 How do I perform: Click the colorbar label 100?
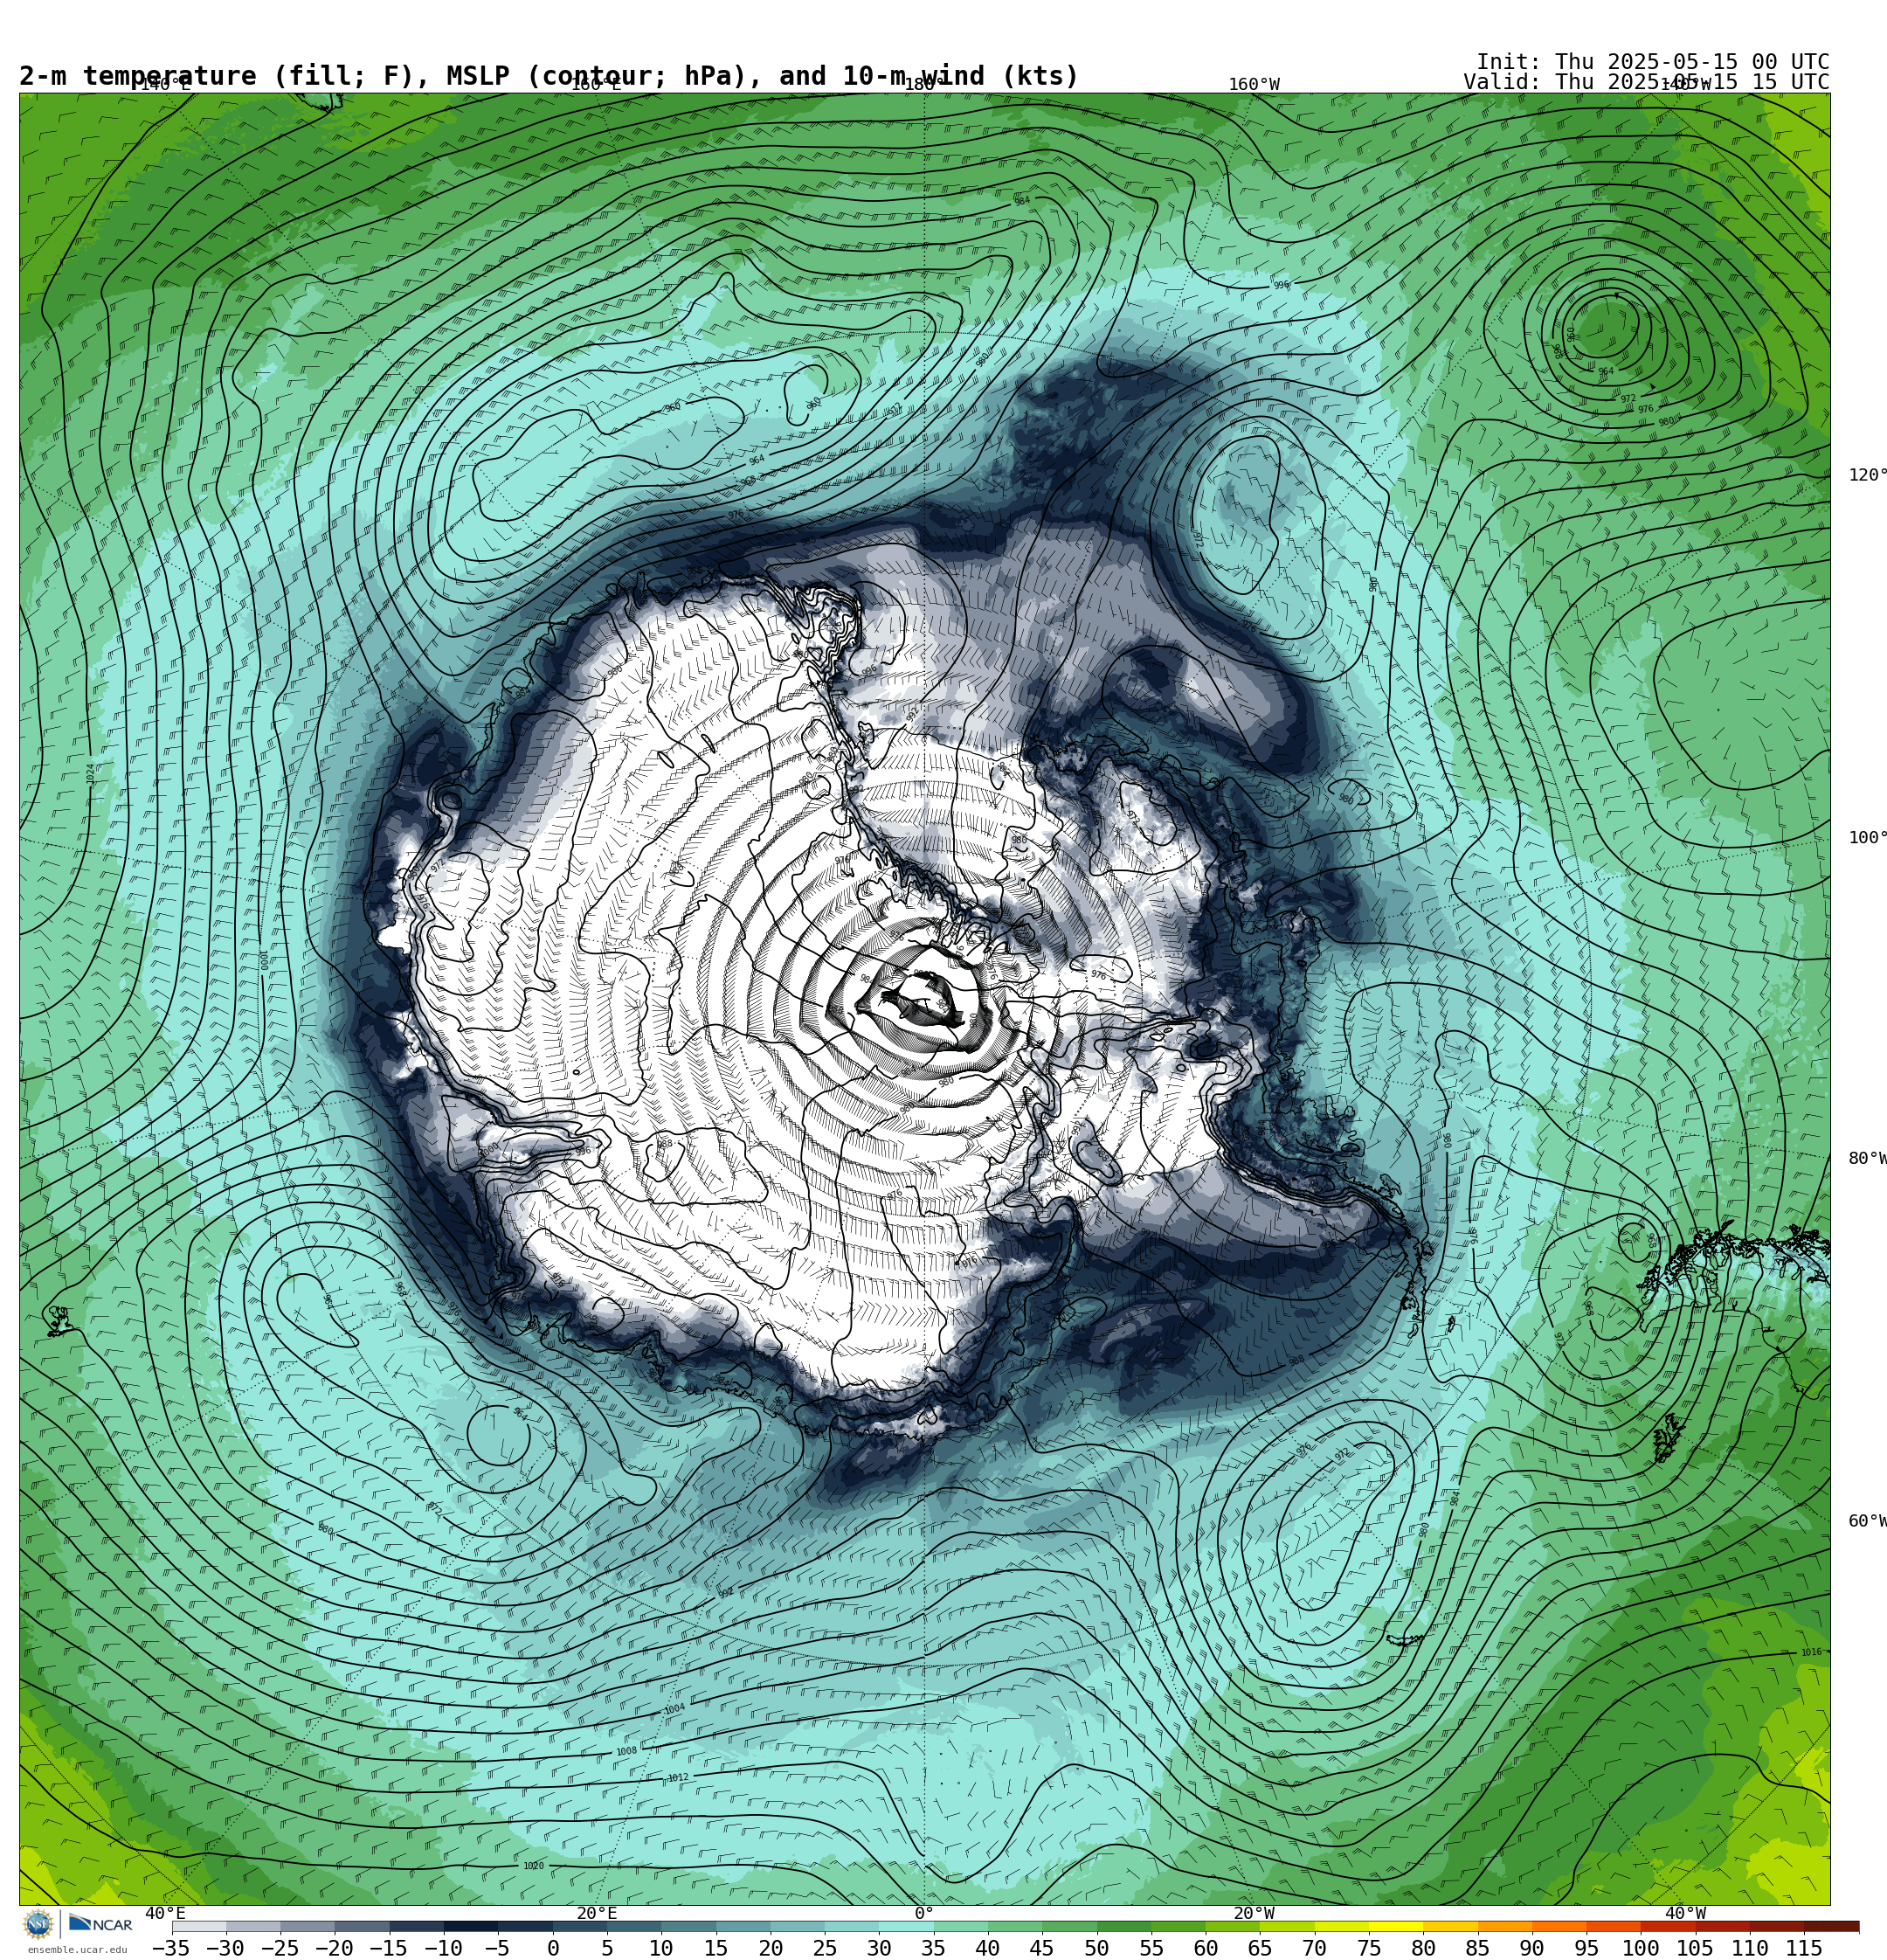pos(1640,1948)
